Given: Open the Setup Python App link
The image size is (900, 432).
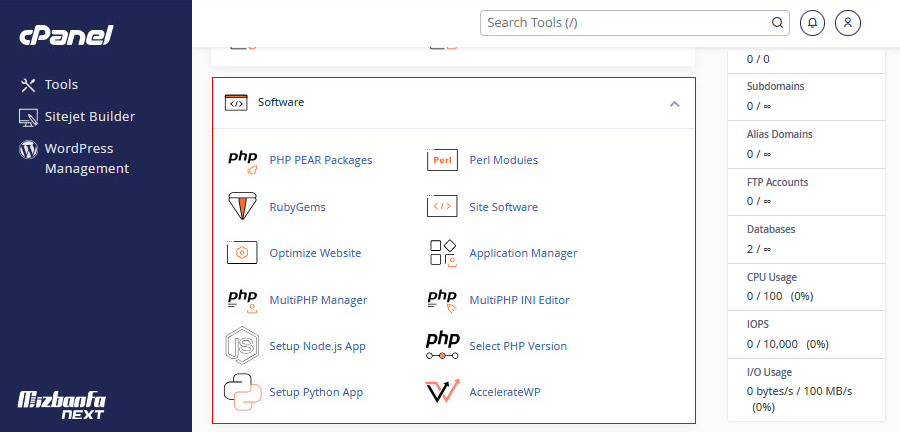Looking at the screenshot, I should tap(316, 392).
